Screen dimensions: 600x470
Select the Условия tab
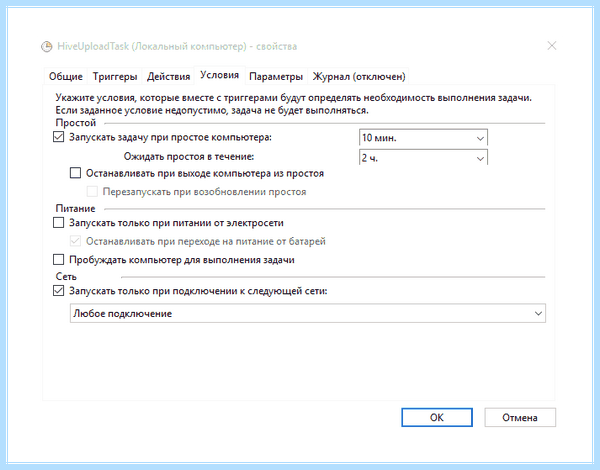(x=220, y=75)
